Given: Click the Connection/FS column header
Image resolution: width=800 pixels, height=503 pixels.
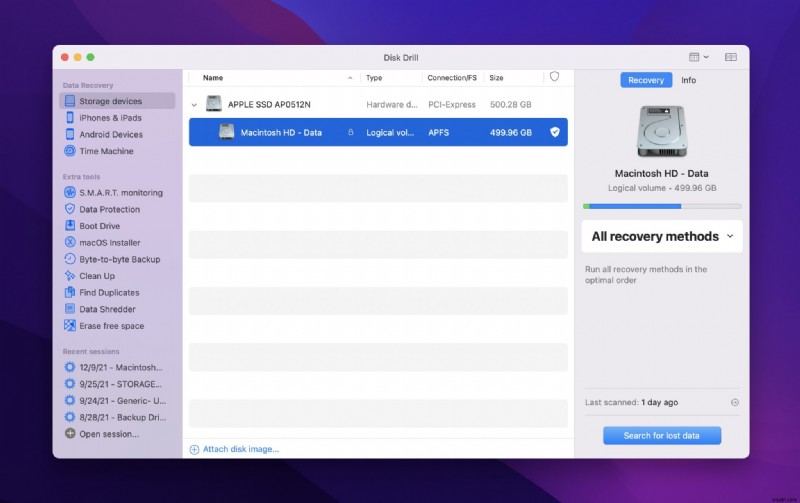Looking at the screenshot, I should (452, 78).
